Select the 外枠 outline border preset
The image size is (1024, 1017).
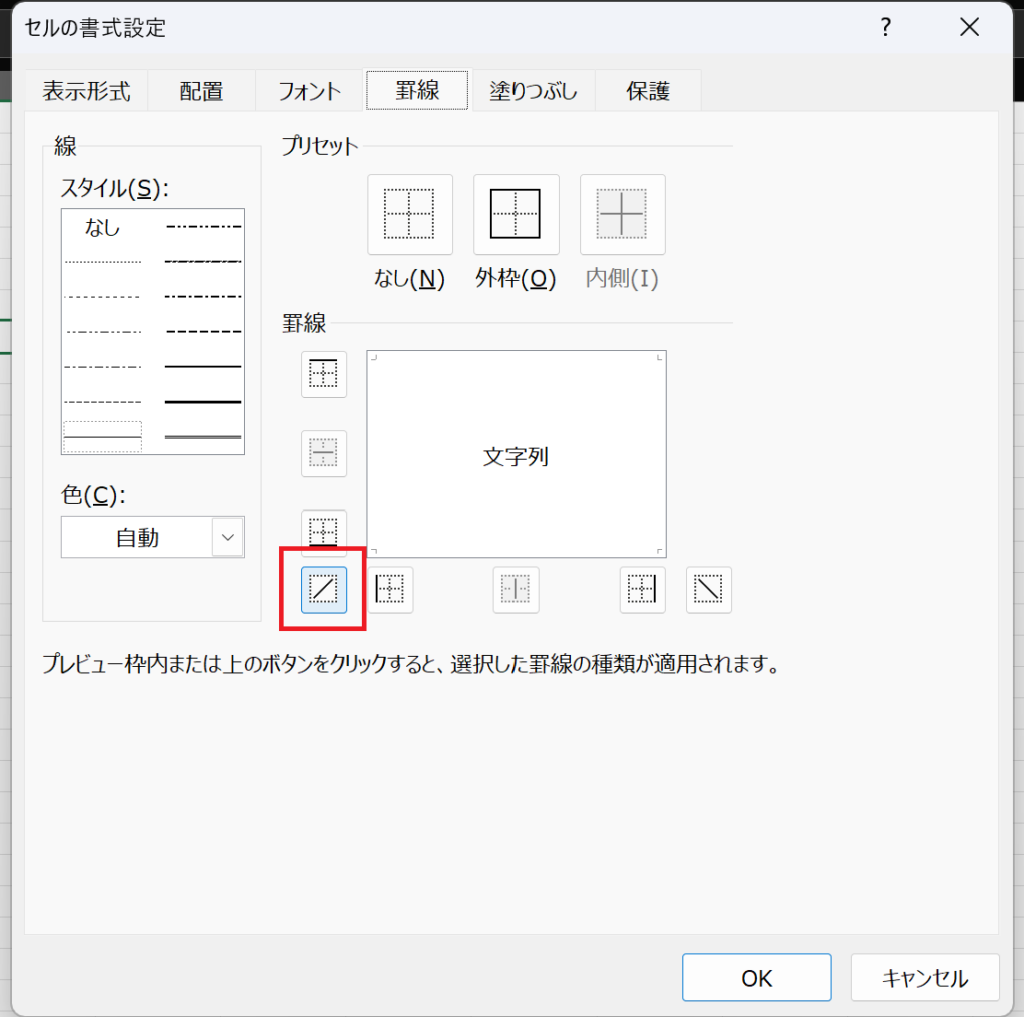pyautogui.click(x=515, y=214)
